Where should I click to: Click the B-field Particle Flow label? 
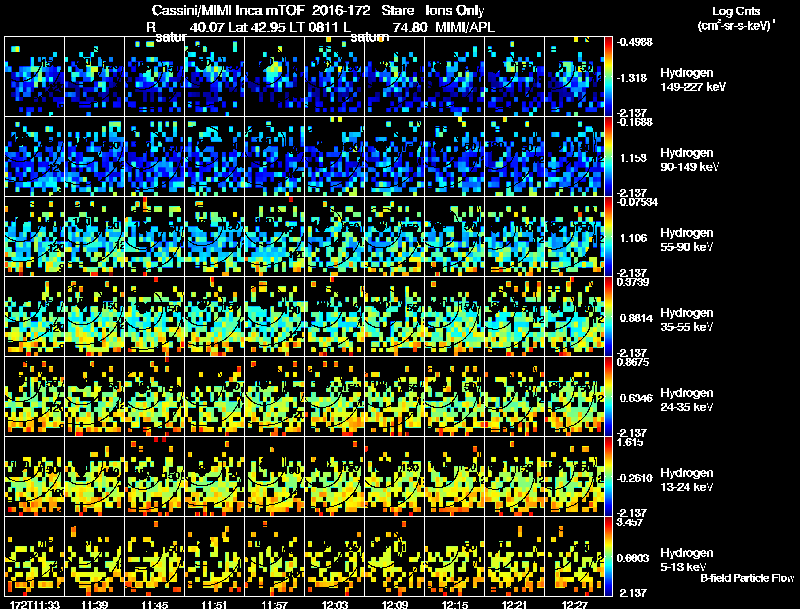coord(747,578)
